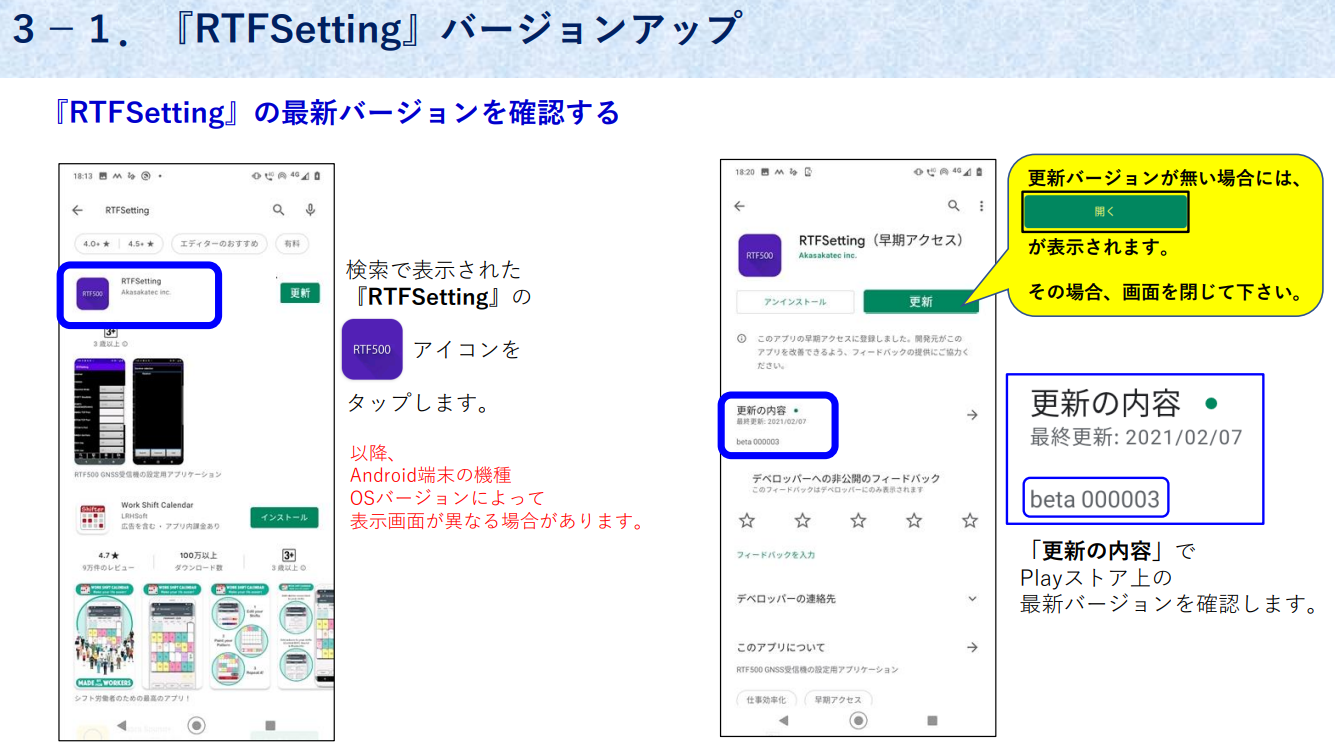
Task: Open second black RTFSetting screenshot thumbnail
Action: [x=158, y=412]
